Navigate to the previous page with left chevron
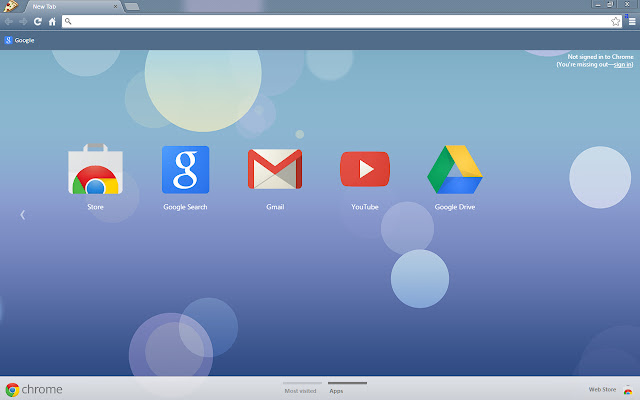The height and width of the screenshot is (400, 640). point(22,215)
